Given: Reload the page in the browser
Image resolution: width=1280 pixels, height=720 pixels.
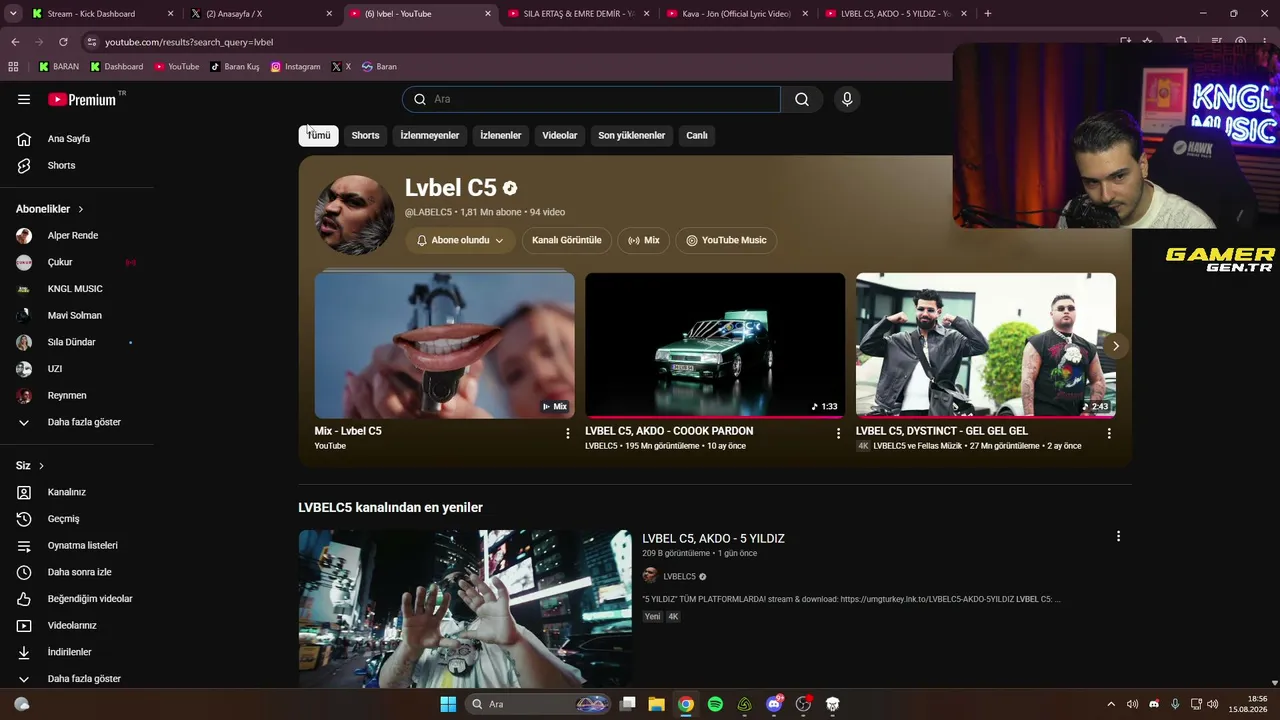Looking at the screenshot, I should (63, 42).
